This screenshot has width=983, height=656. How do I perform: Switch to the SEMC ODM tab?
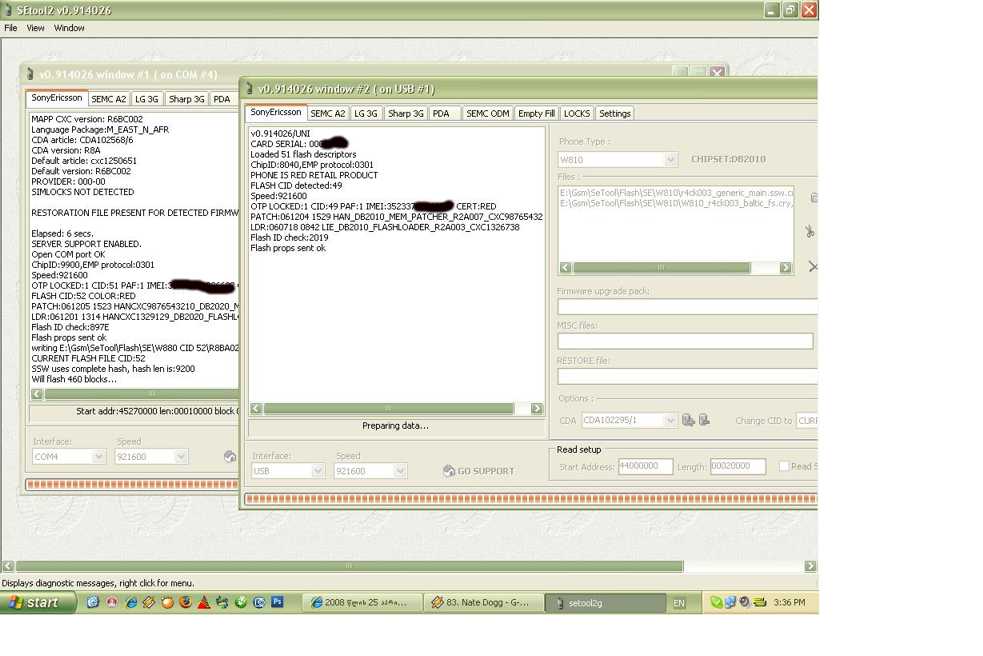pyautogui.click(x=488, y=114)
